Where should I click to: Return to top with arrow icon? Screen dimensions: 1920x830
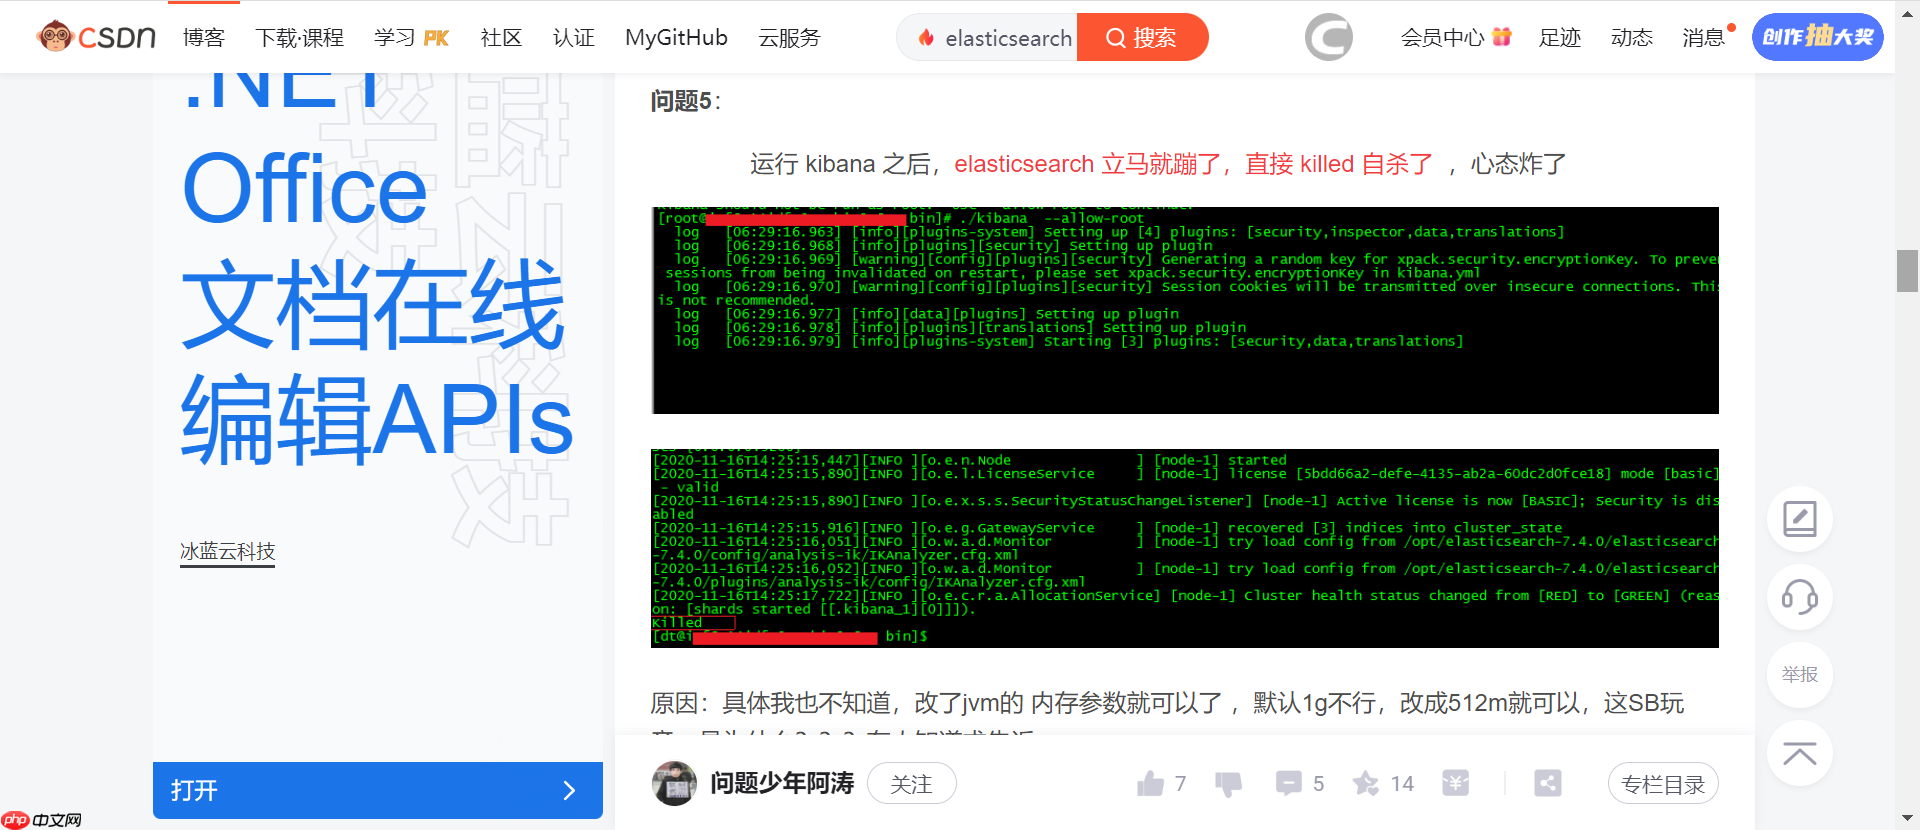1800,753
